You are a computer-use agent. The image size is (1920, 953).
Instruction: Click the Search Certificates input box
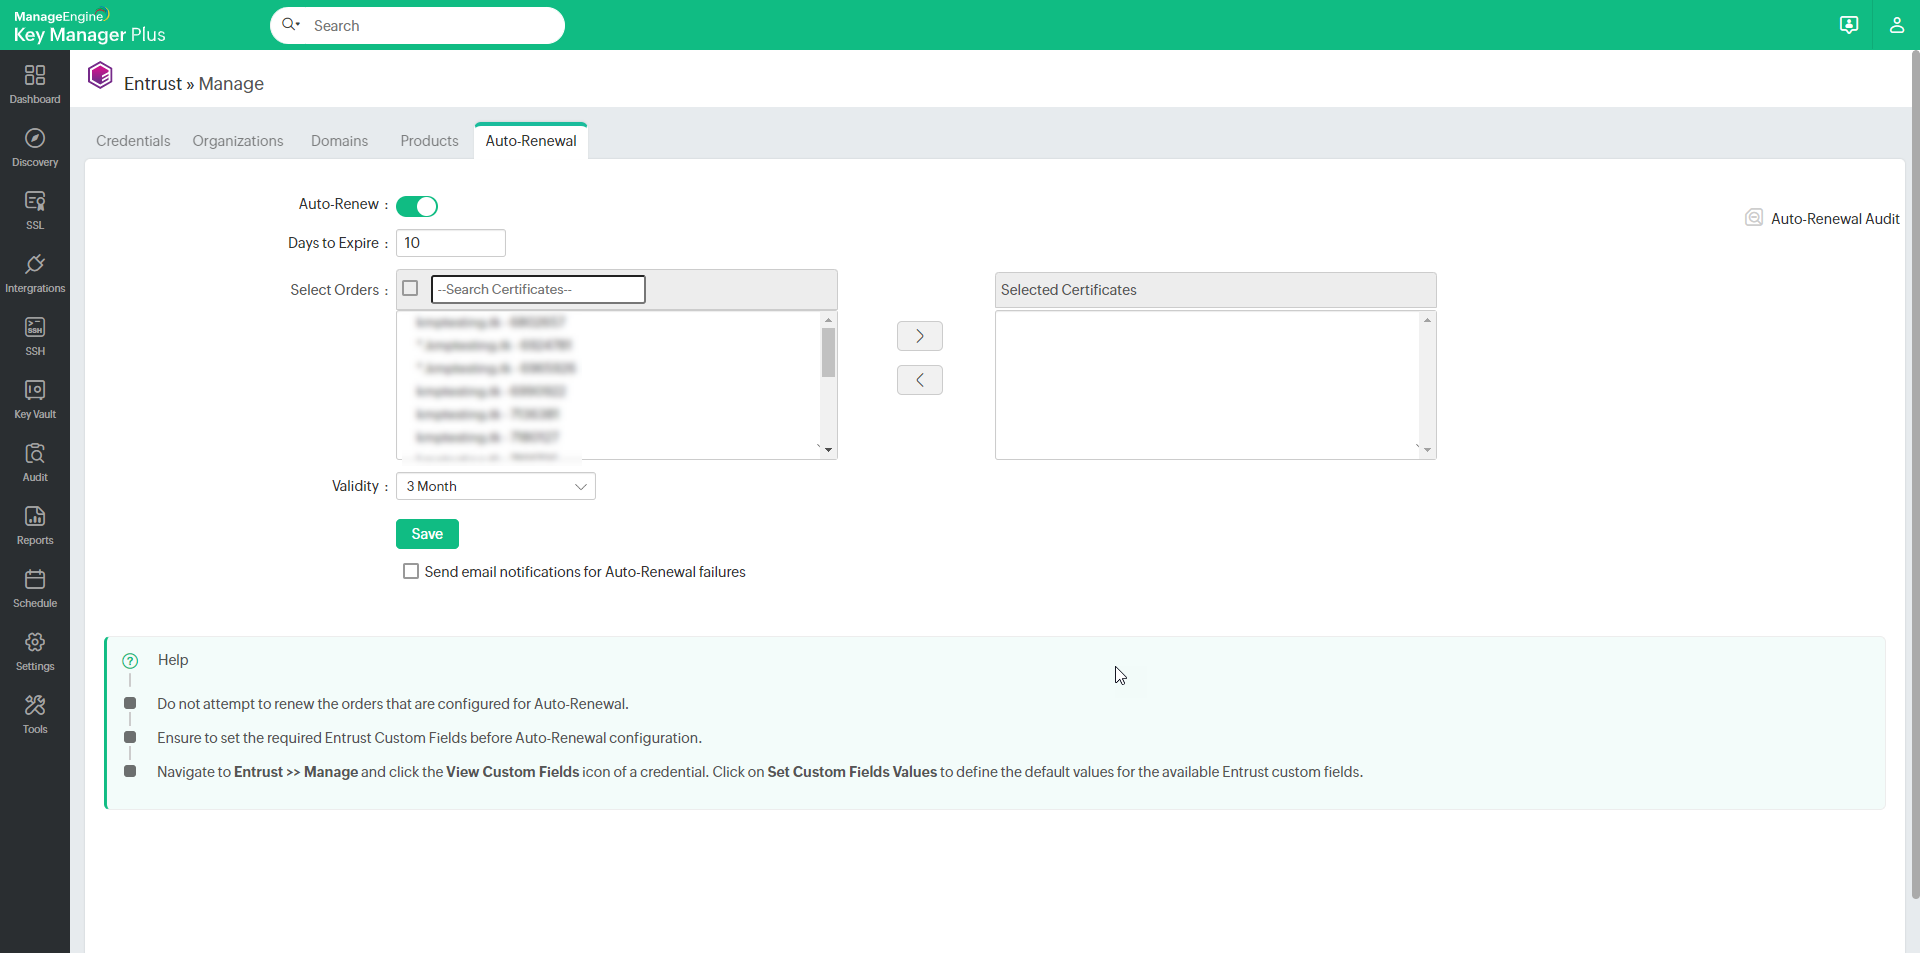coord(538,289)
